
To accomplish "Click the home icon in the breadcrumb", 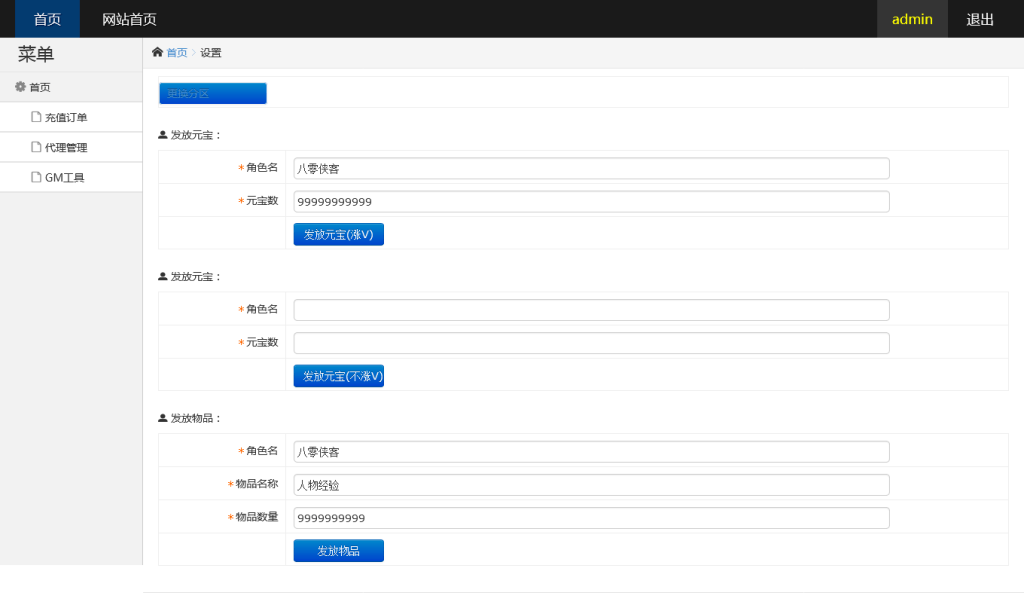I will click(x=157, y=53).
